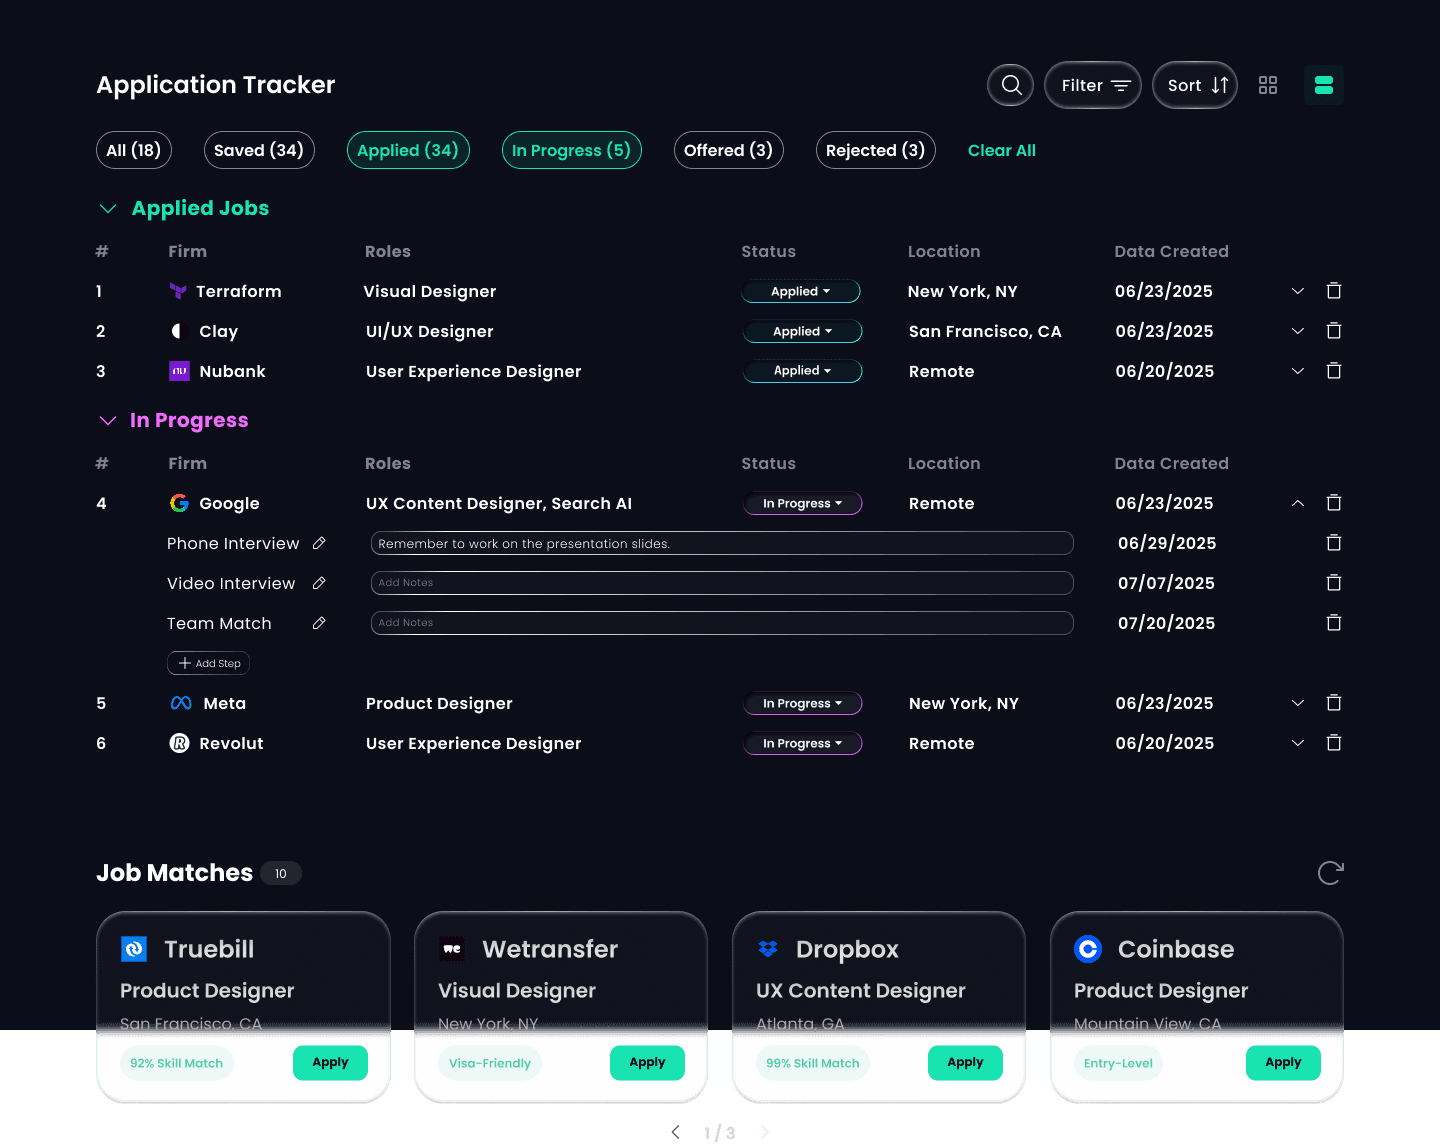Select the Offered (3) filter tab

[729, 150]
